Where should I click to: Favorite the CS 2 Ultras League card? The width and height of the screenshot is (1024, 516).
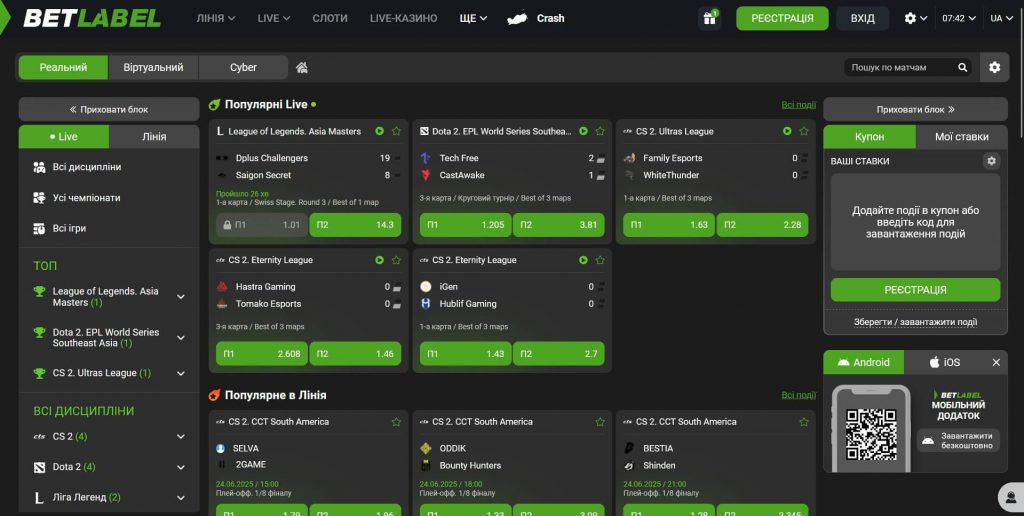coord(804,131)
